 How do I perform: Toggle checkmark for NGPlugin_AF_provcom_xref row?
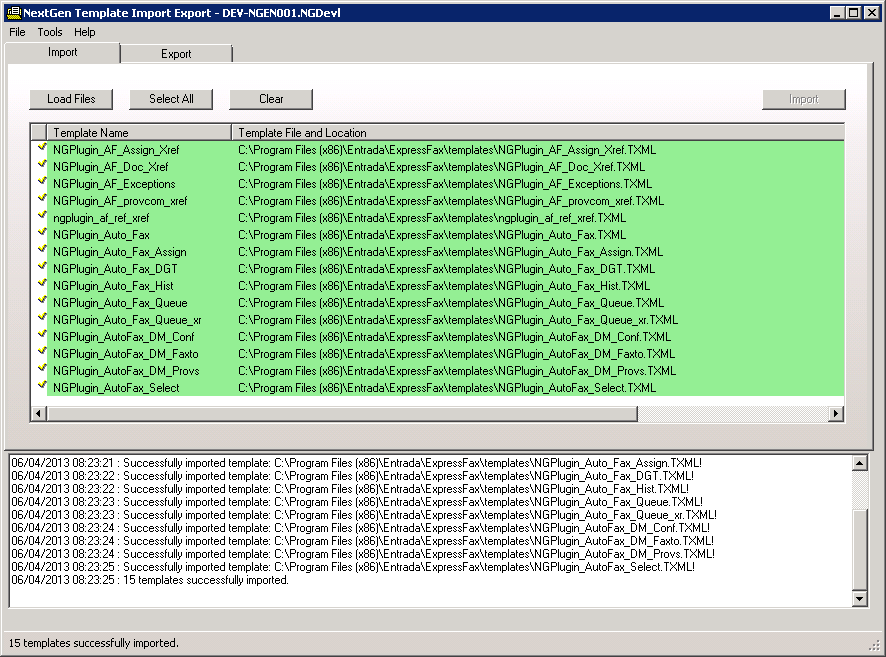point(41,199)
